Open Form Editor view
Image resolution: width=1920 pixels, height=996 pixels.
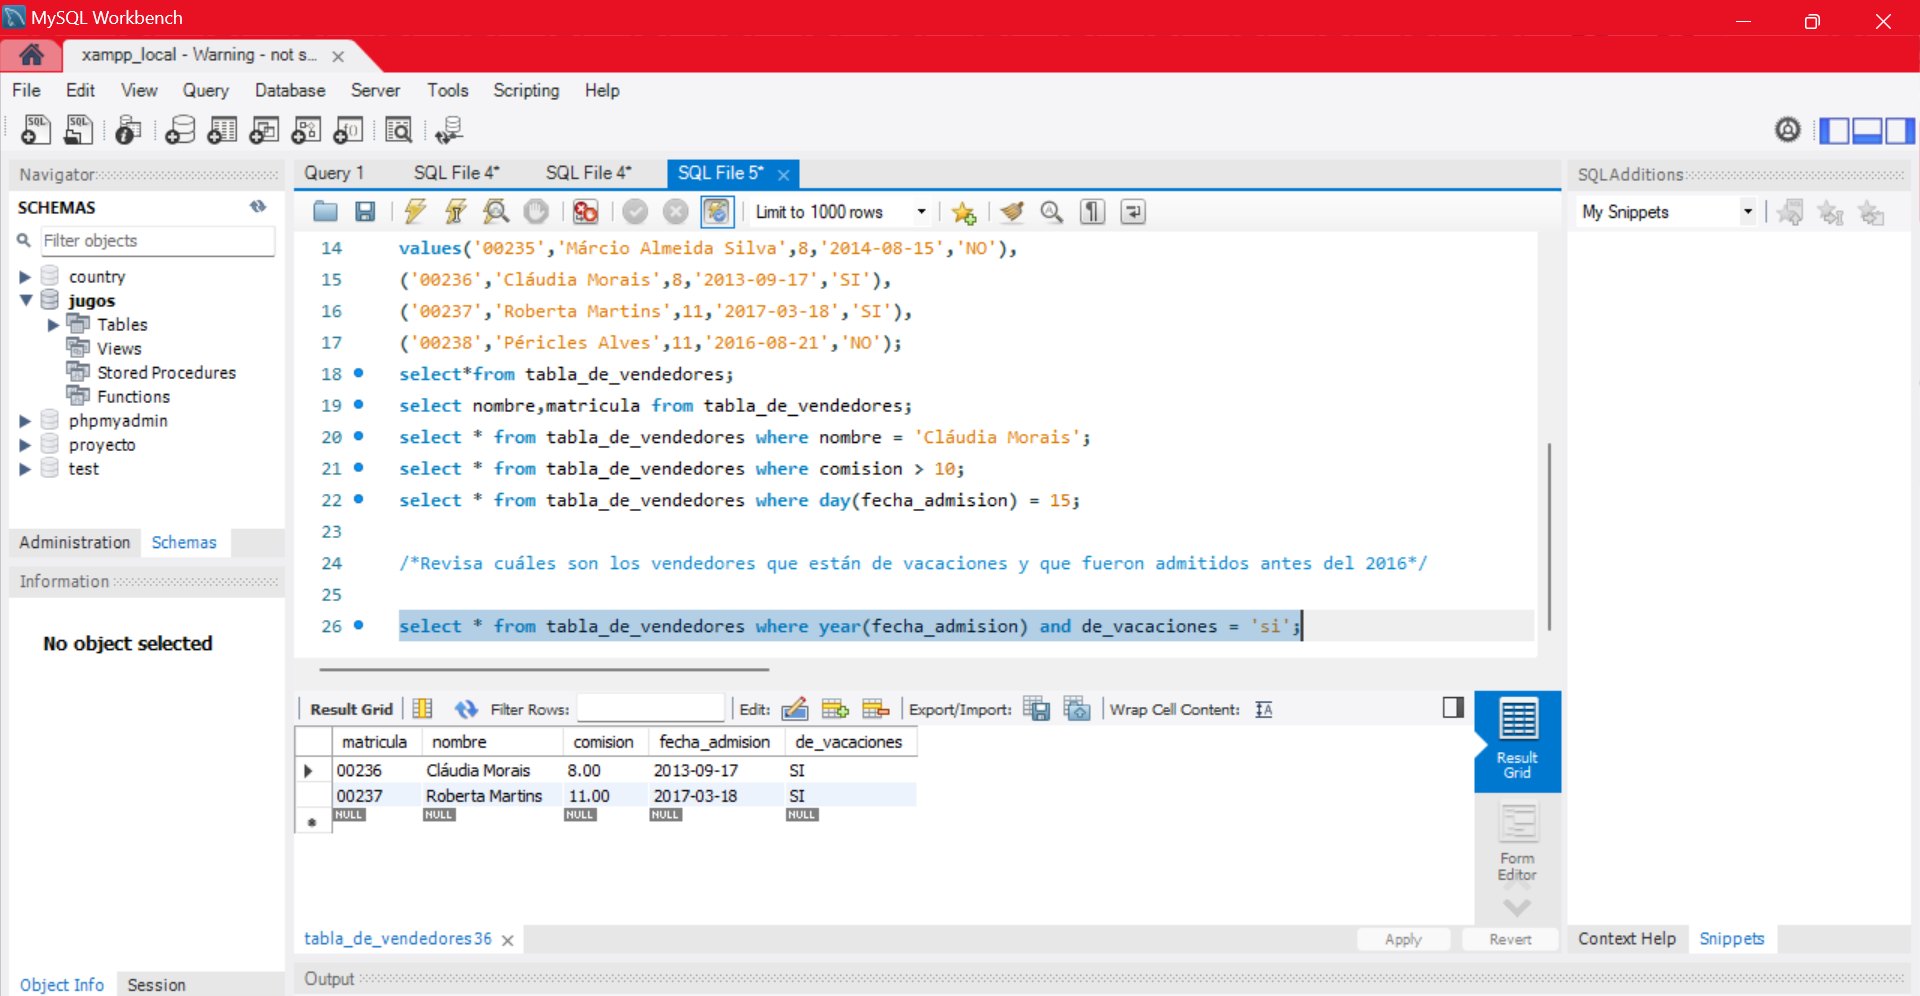coord(1517,844)
